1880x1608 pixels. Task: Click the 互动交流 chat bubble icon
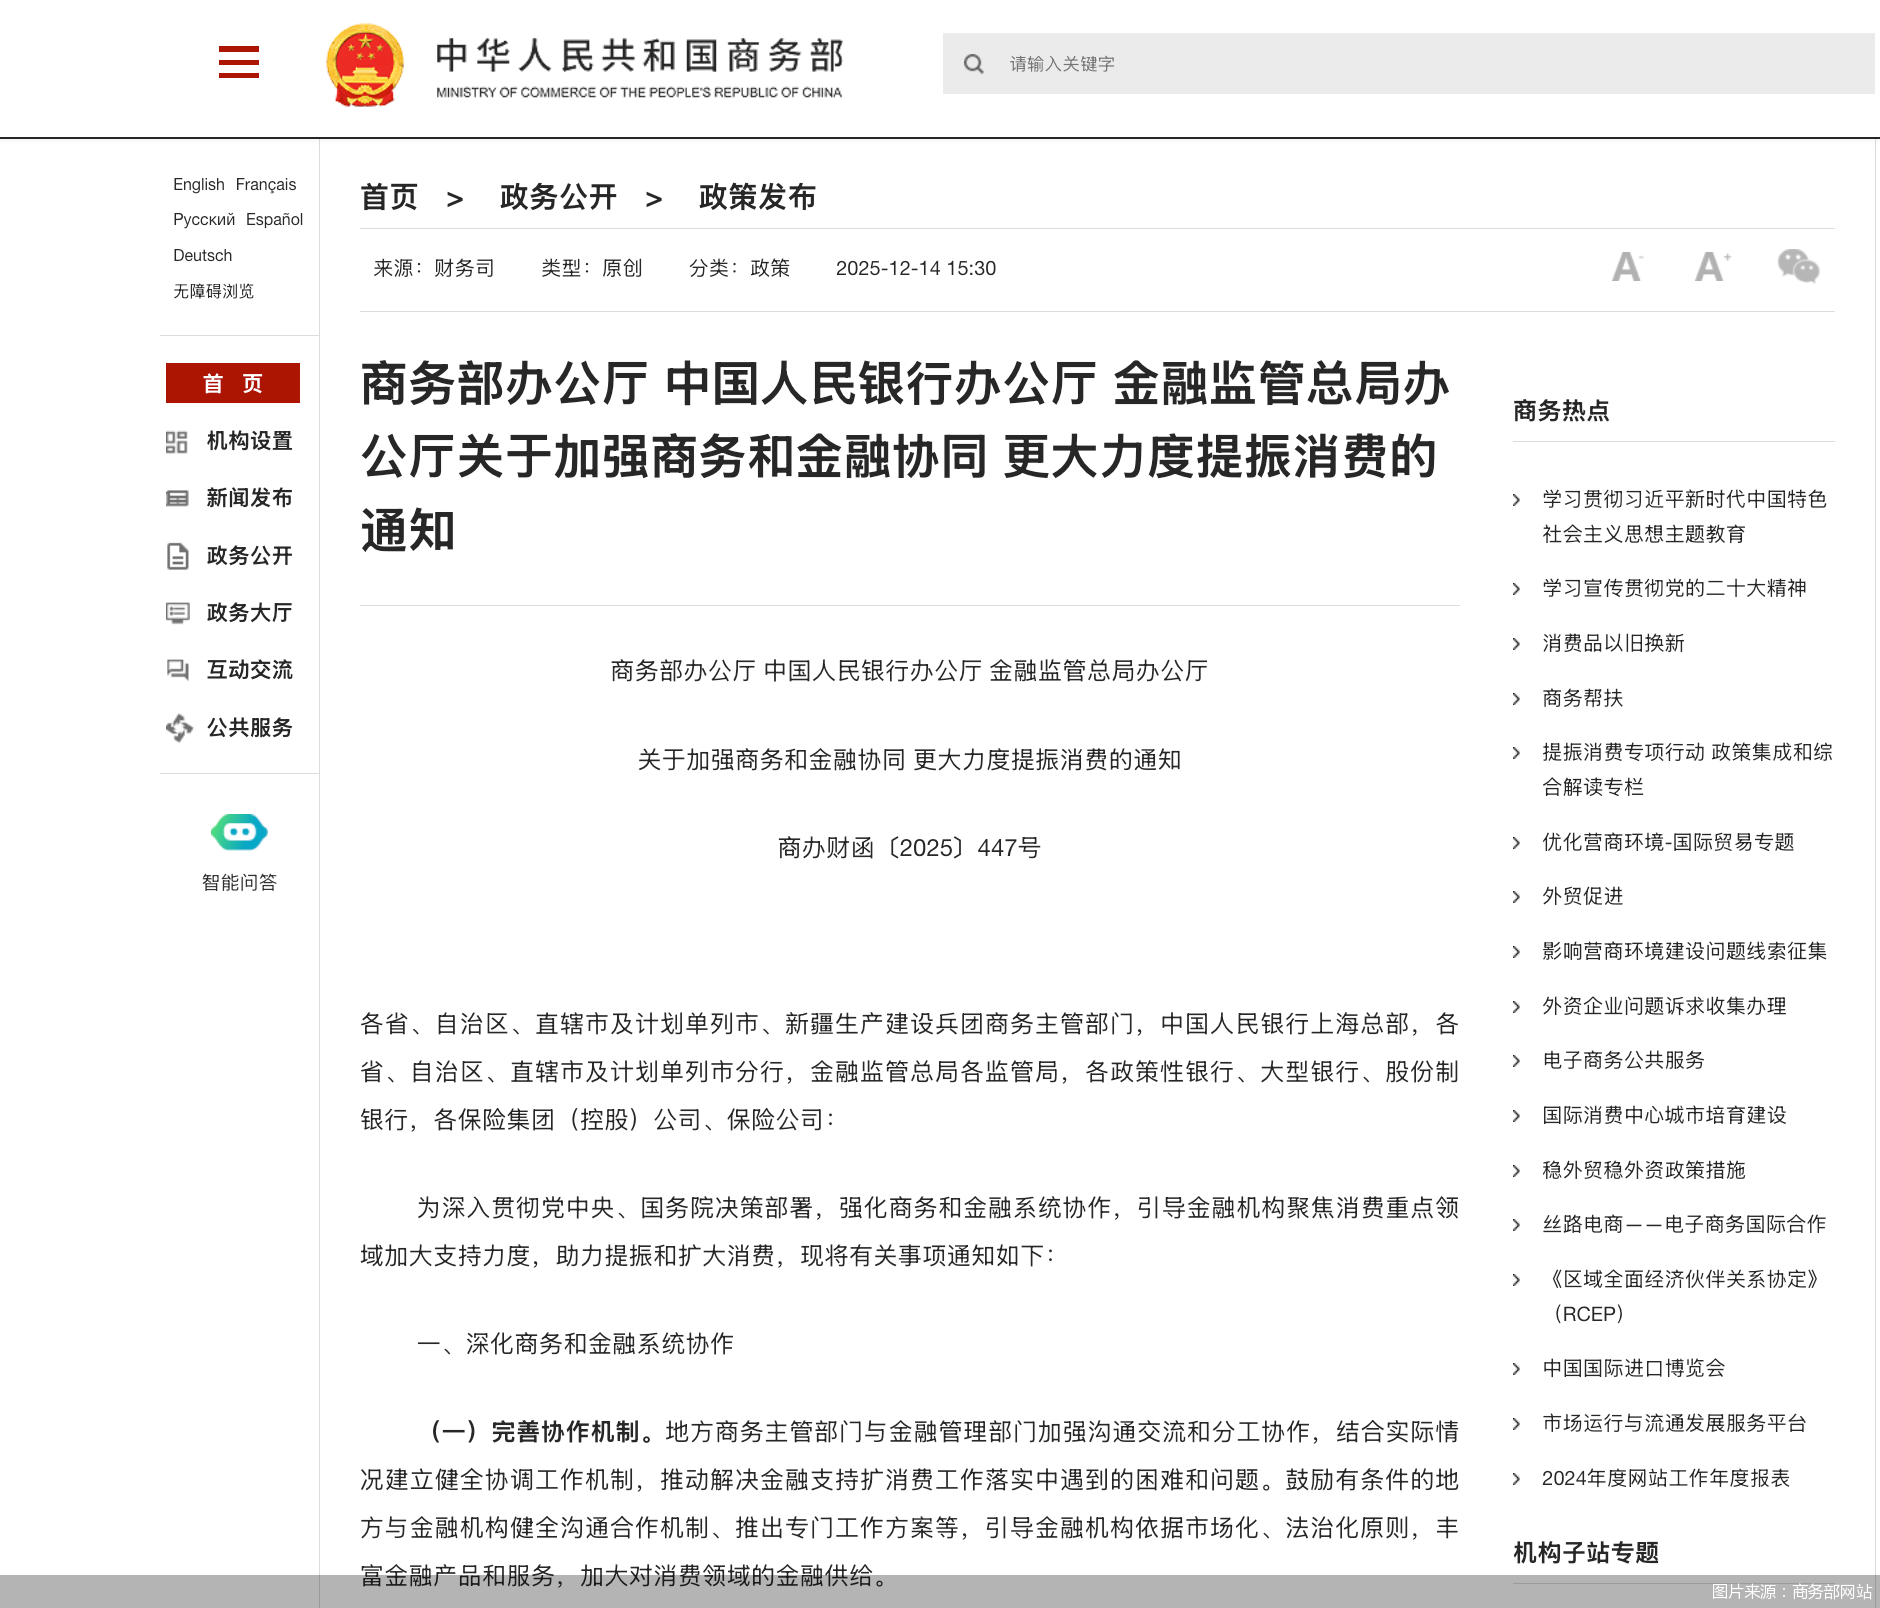[x=179, y=670]
